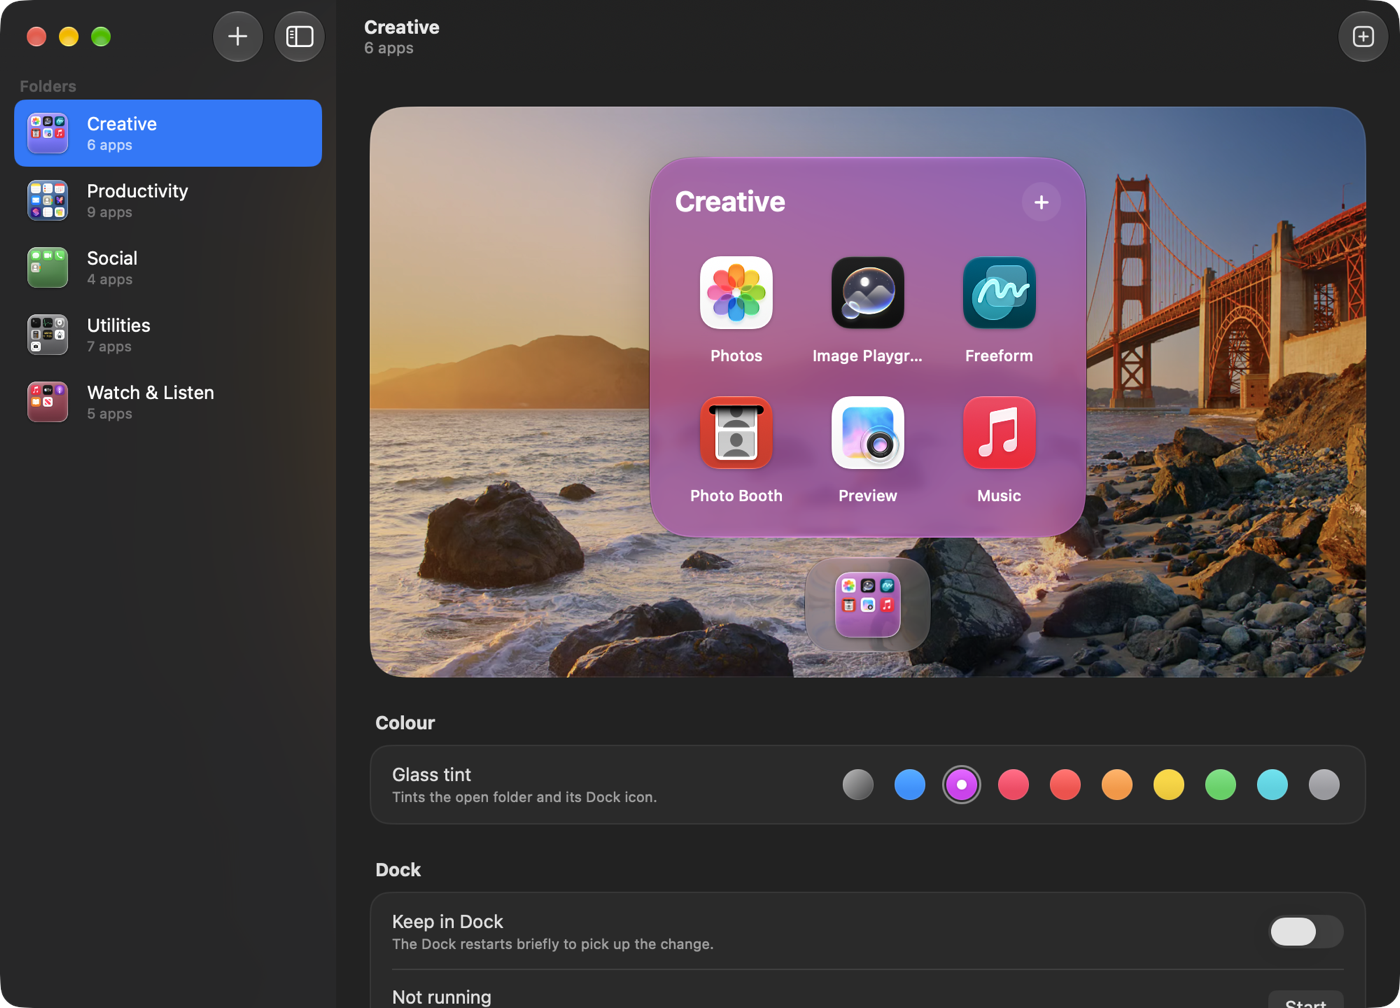This screenshot has height=1008, width=1400.
Task: Pick the blue glass tint swatch
Action: [x=910, y=785]
